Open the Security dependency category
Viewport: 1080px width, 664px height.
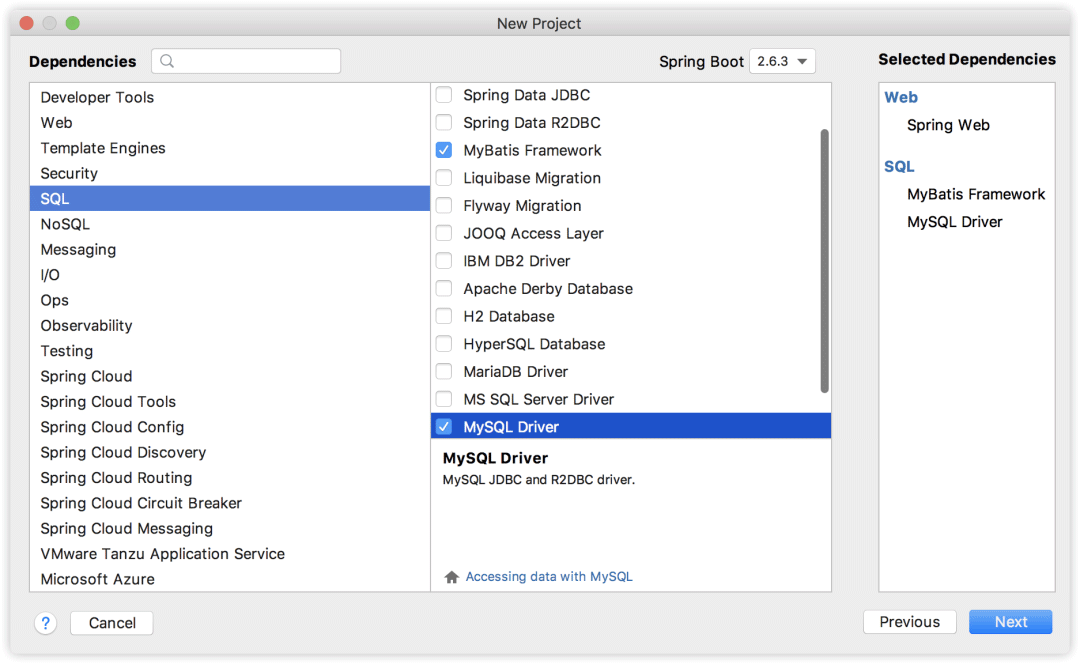tap(69, 173)
